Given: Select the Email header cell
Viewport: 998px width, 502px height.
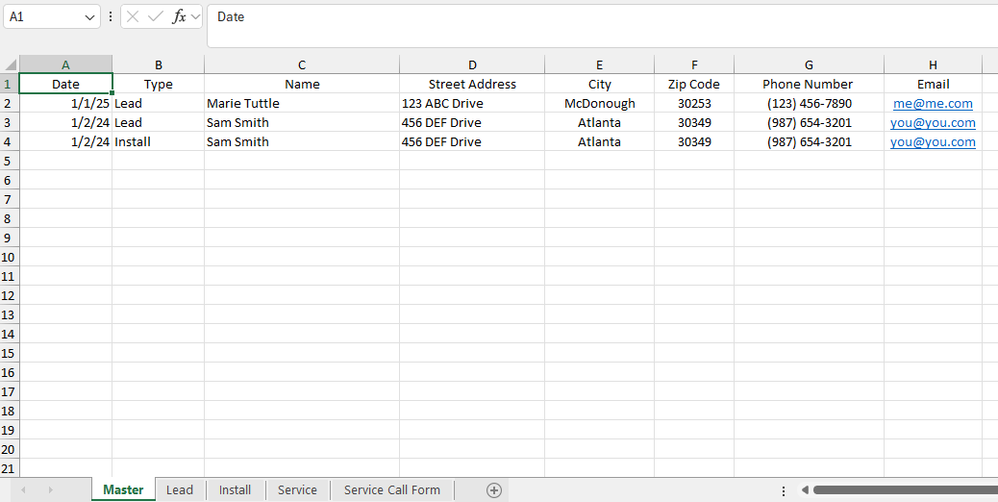Looking at the screenshot, I should [933, 84].
